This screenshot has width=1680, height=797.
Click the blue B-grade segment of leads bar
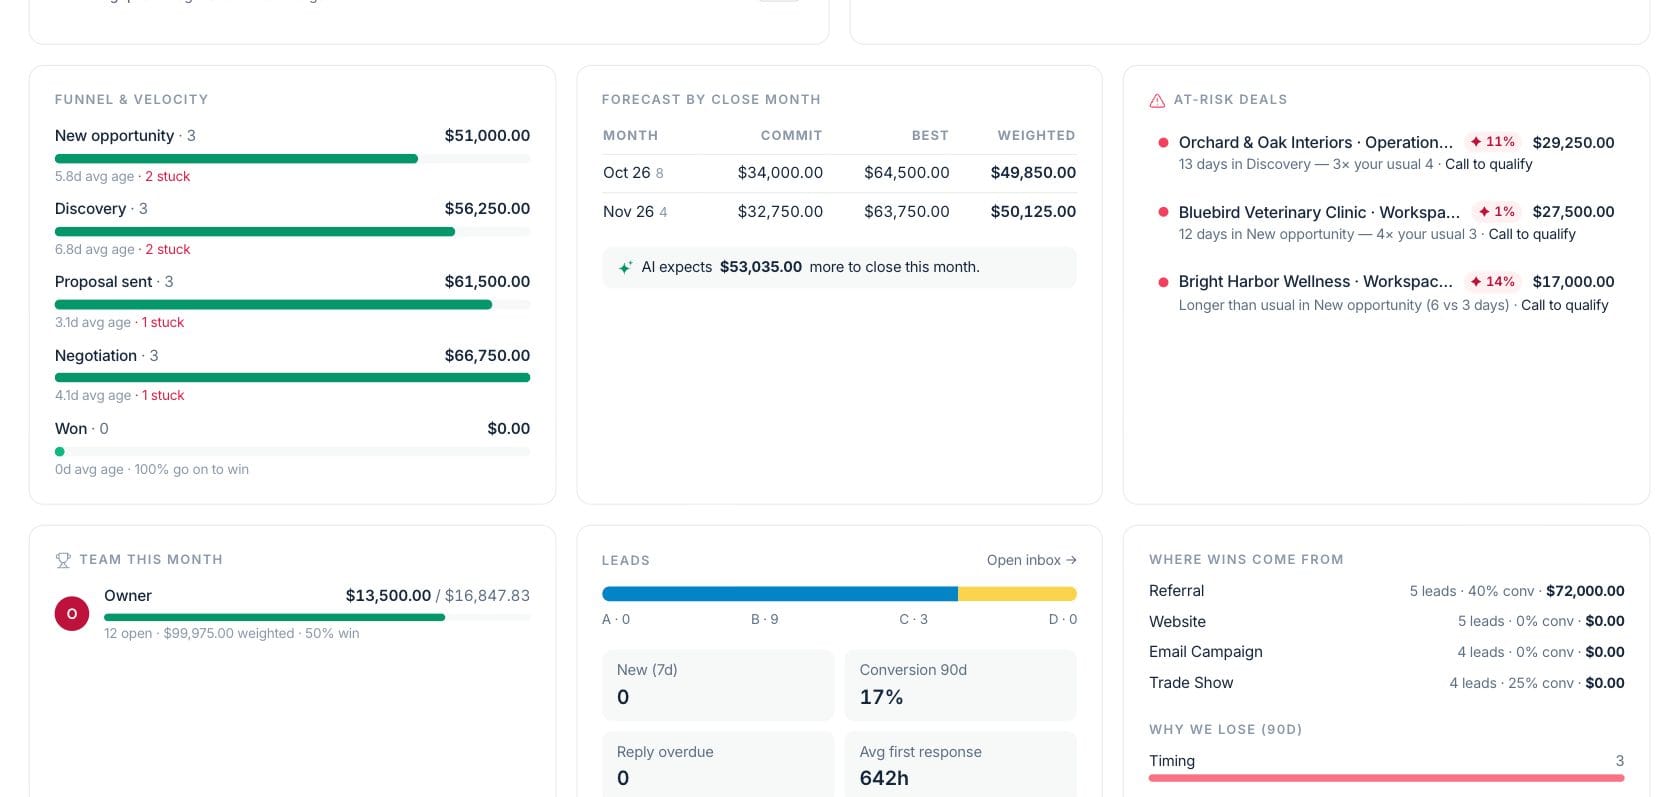click(780, 594)
